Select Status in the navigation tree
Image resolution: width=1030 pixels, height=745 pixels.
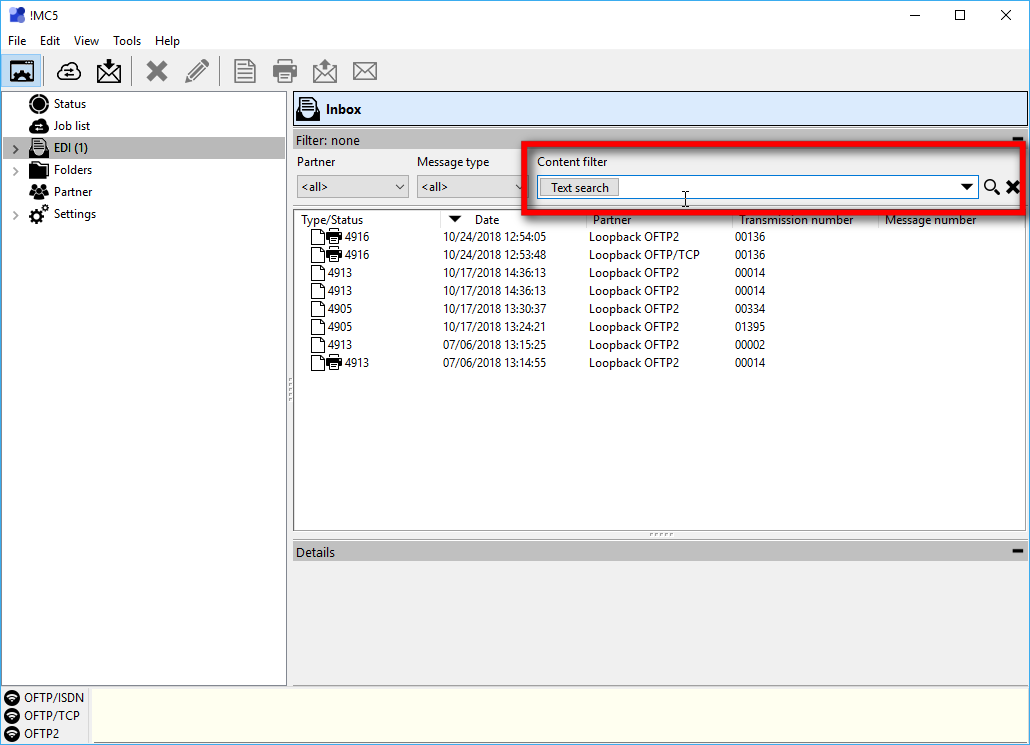tap(70, 104)
